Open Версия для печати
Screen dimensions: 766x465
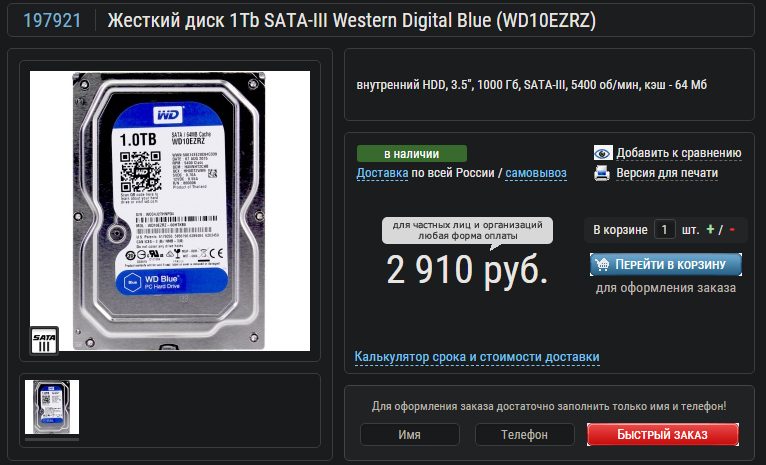click(x=667, y=173)
